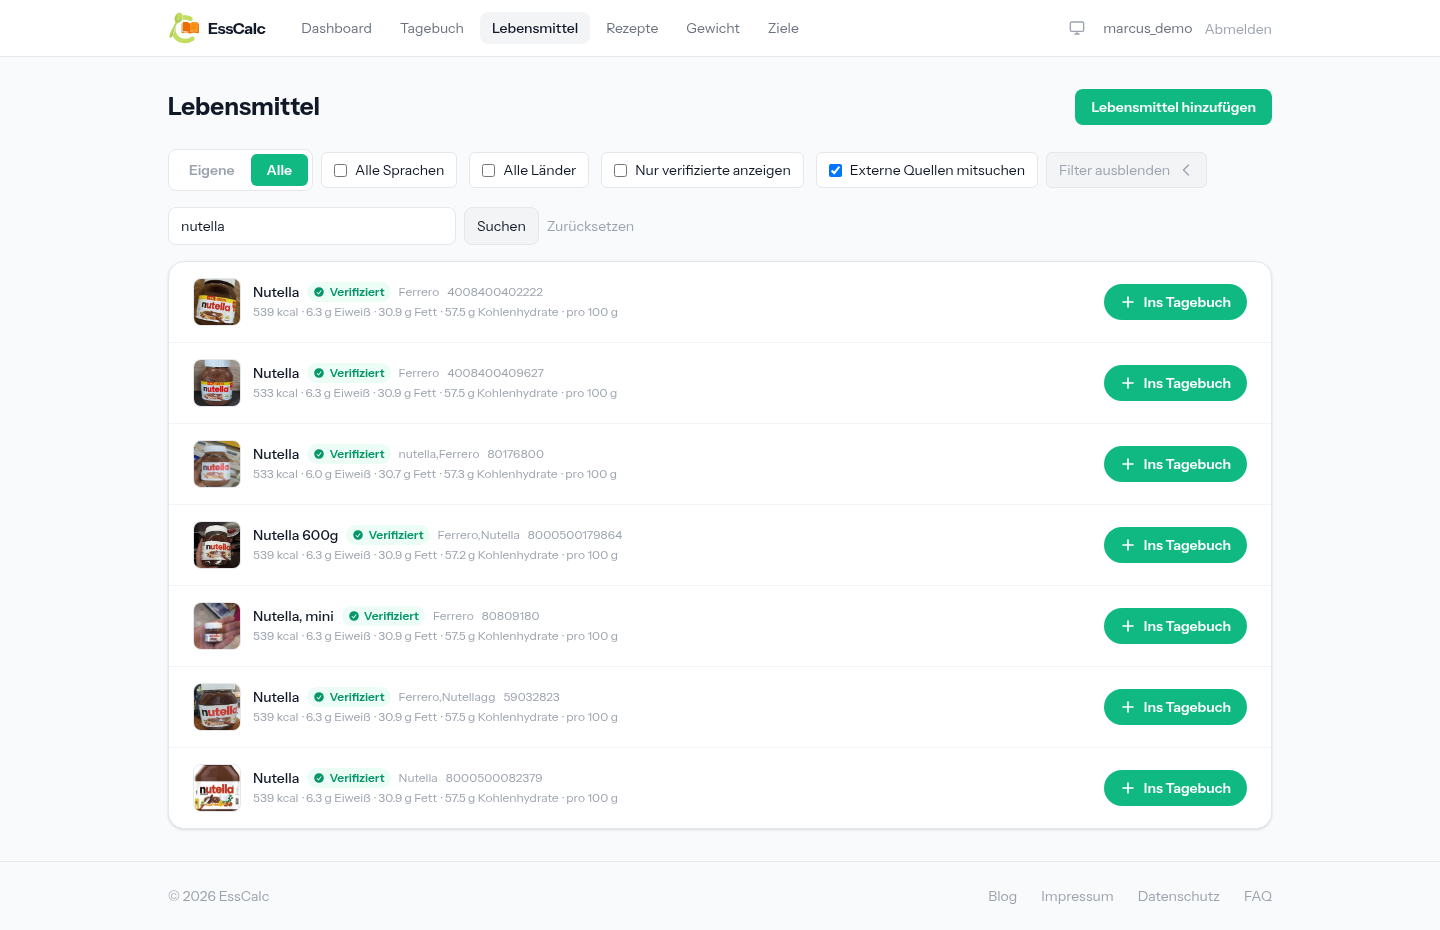Add Nutella 600g Ins Tagebuch
1440x930 pixels.
(x=1175, y=545)
